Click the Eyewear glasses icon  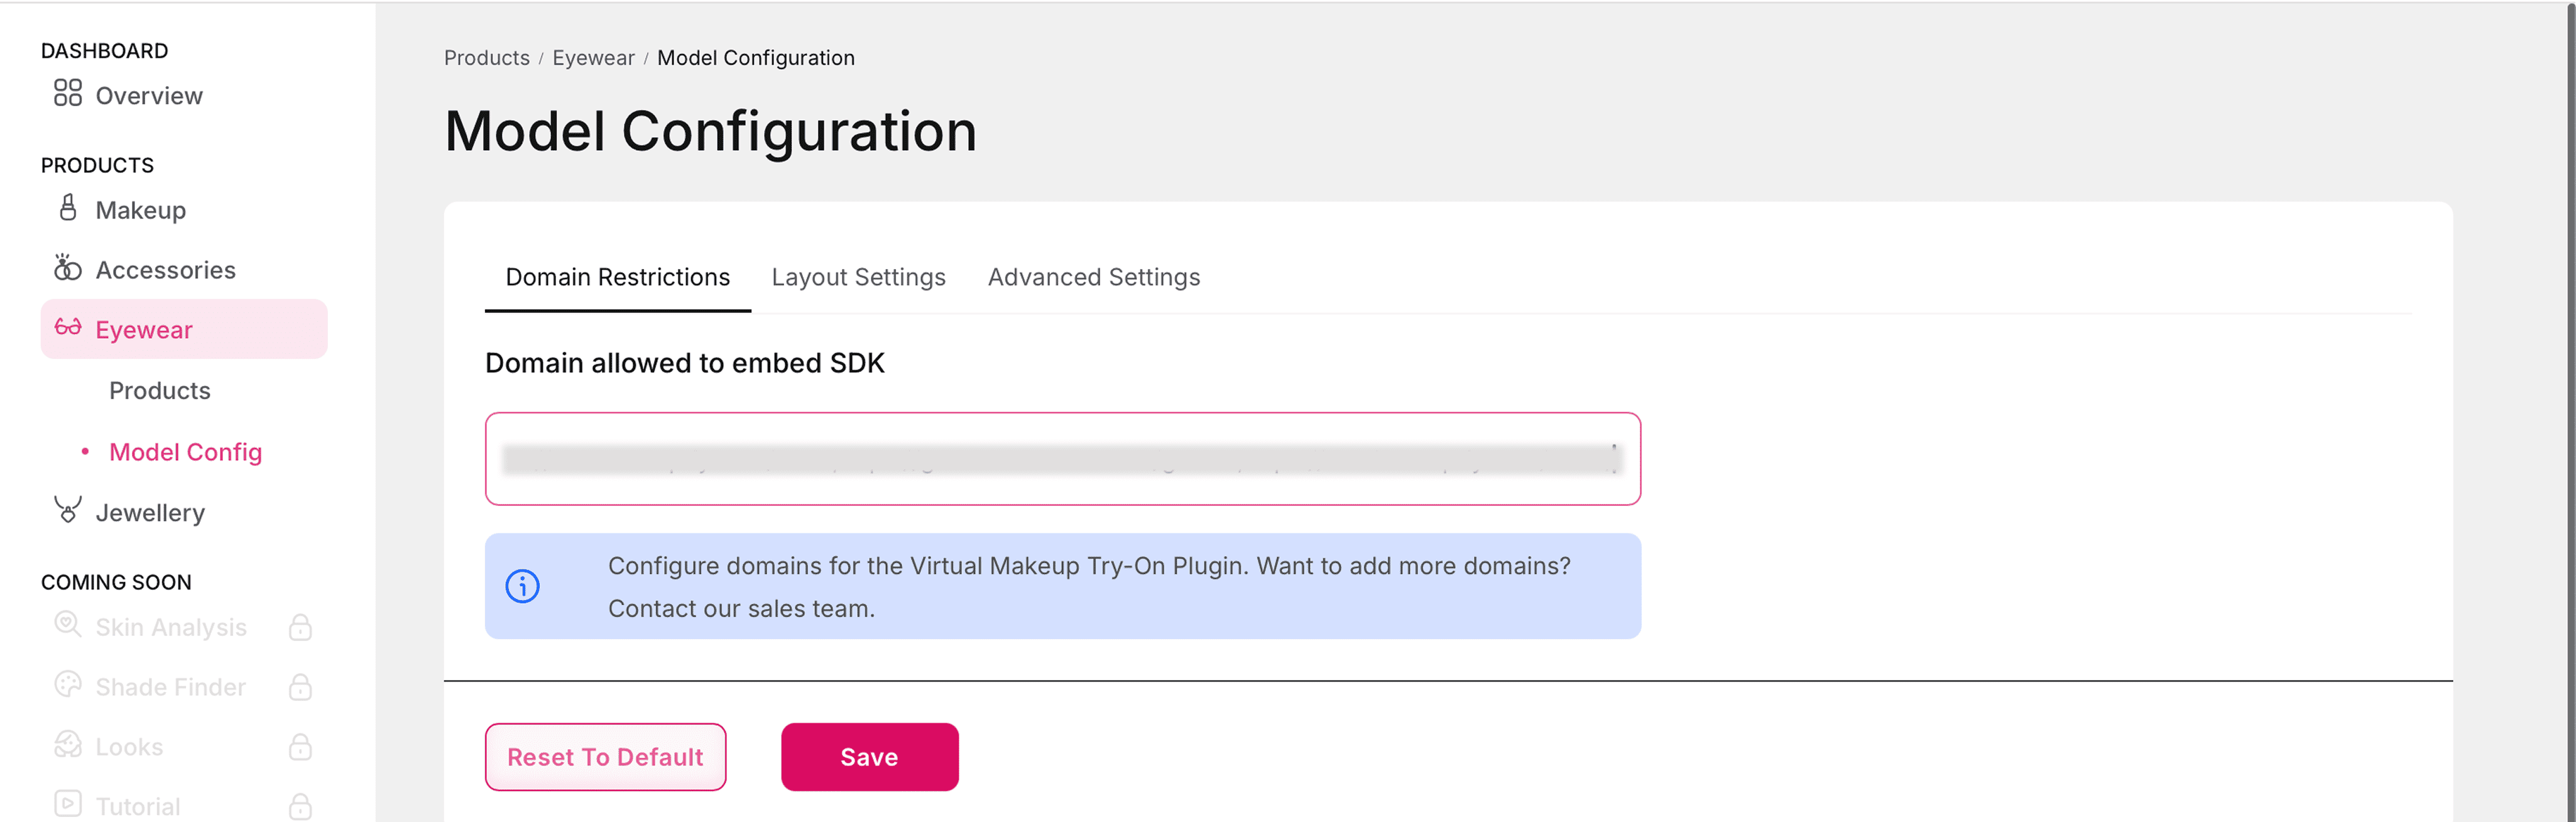pyautogui.click(x=68, y=328)
